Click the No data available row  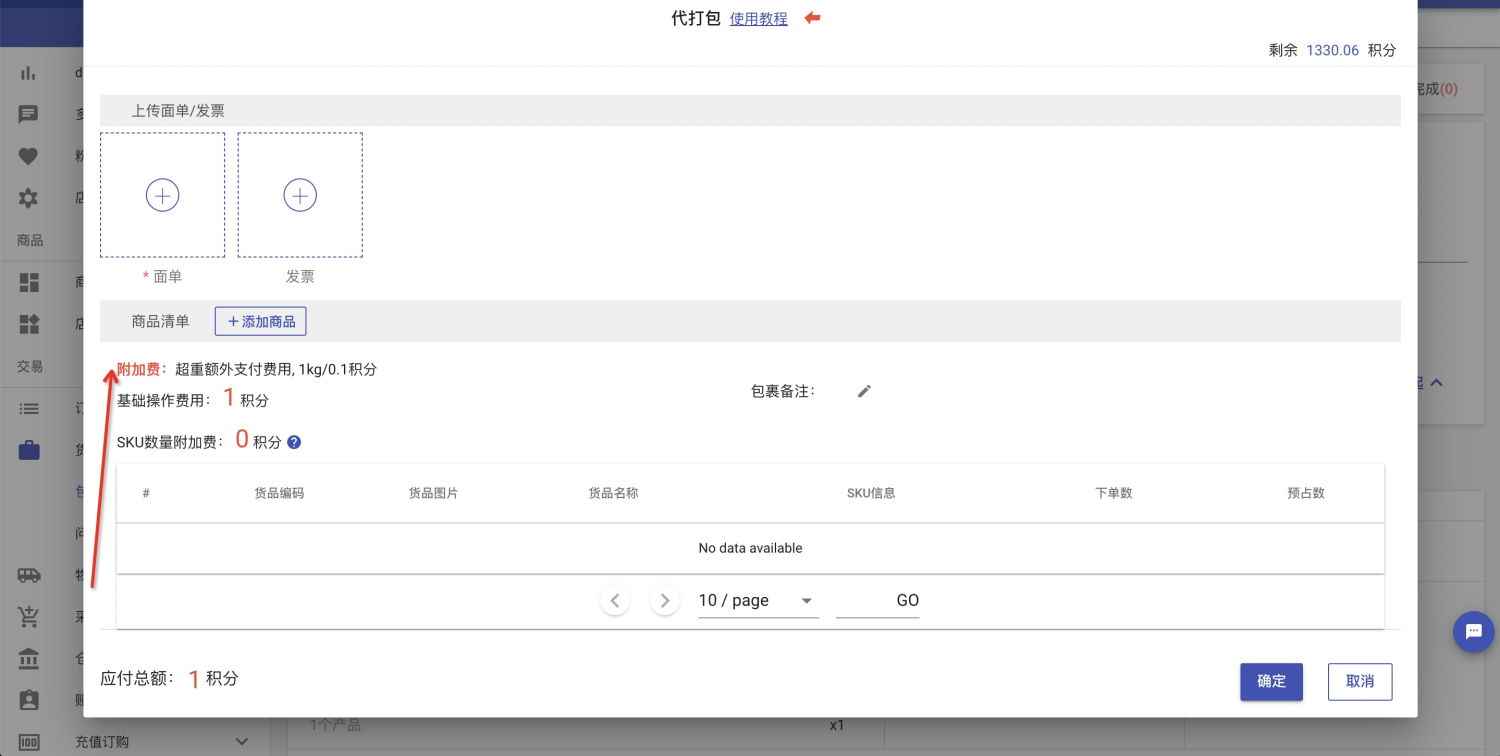[x=750, y=548]
